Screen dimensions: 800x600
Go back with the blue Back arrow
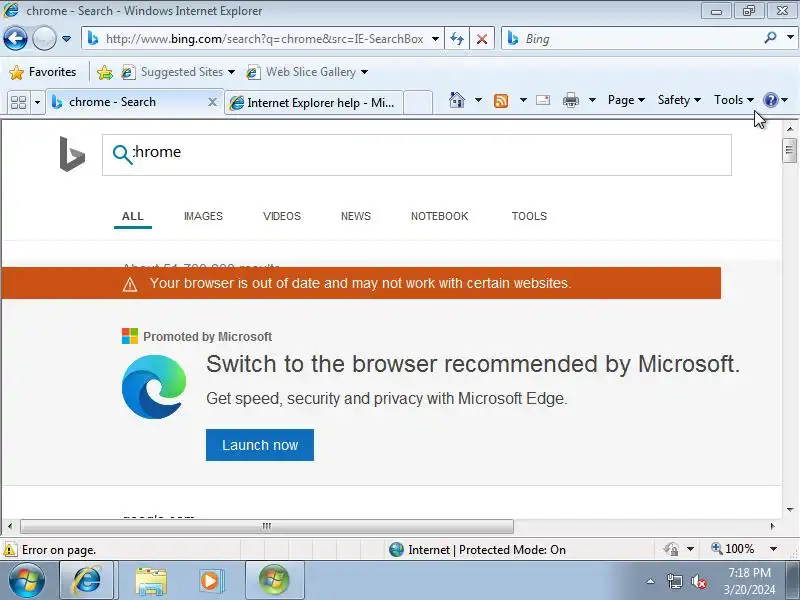[x=15, y=39]
